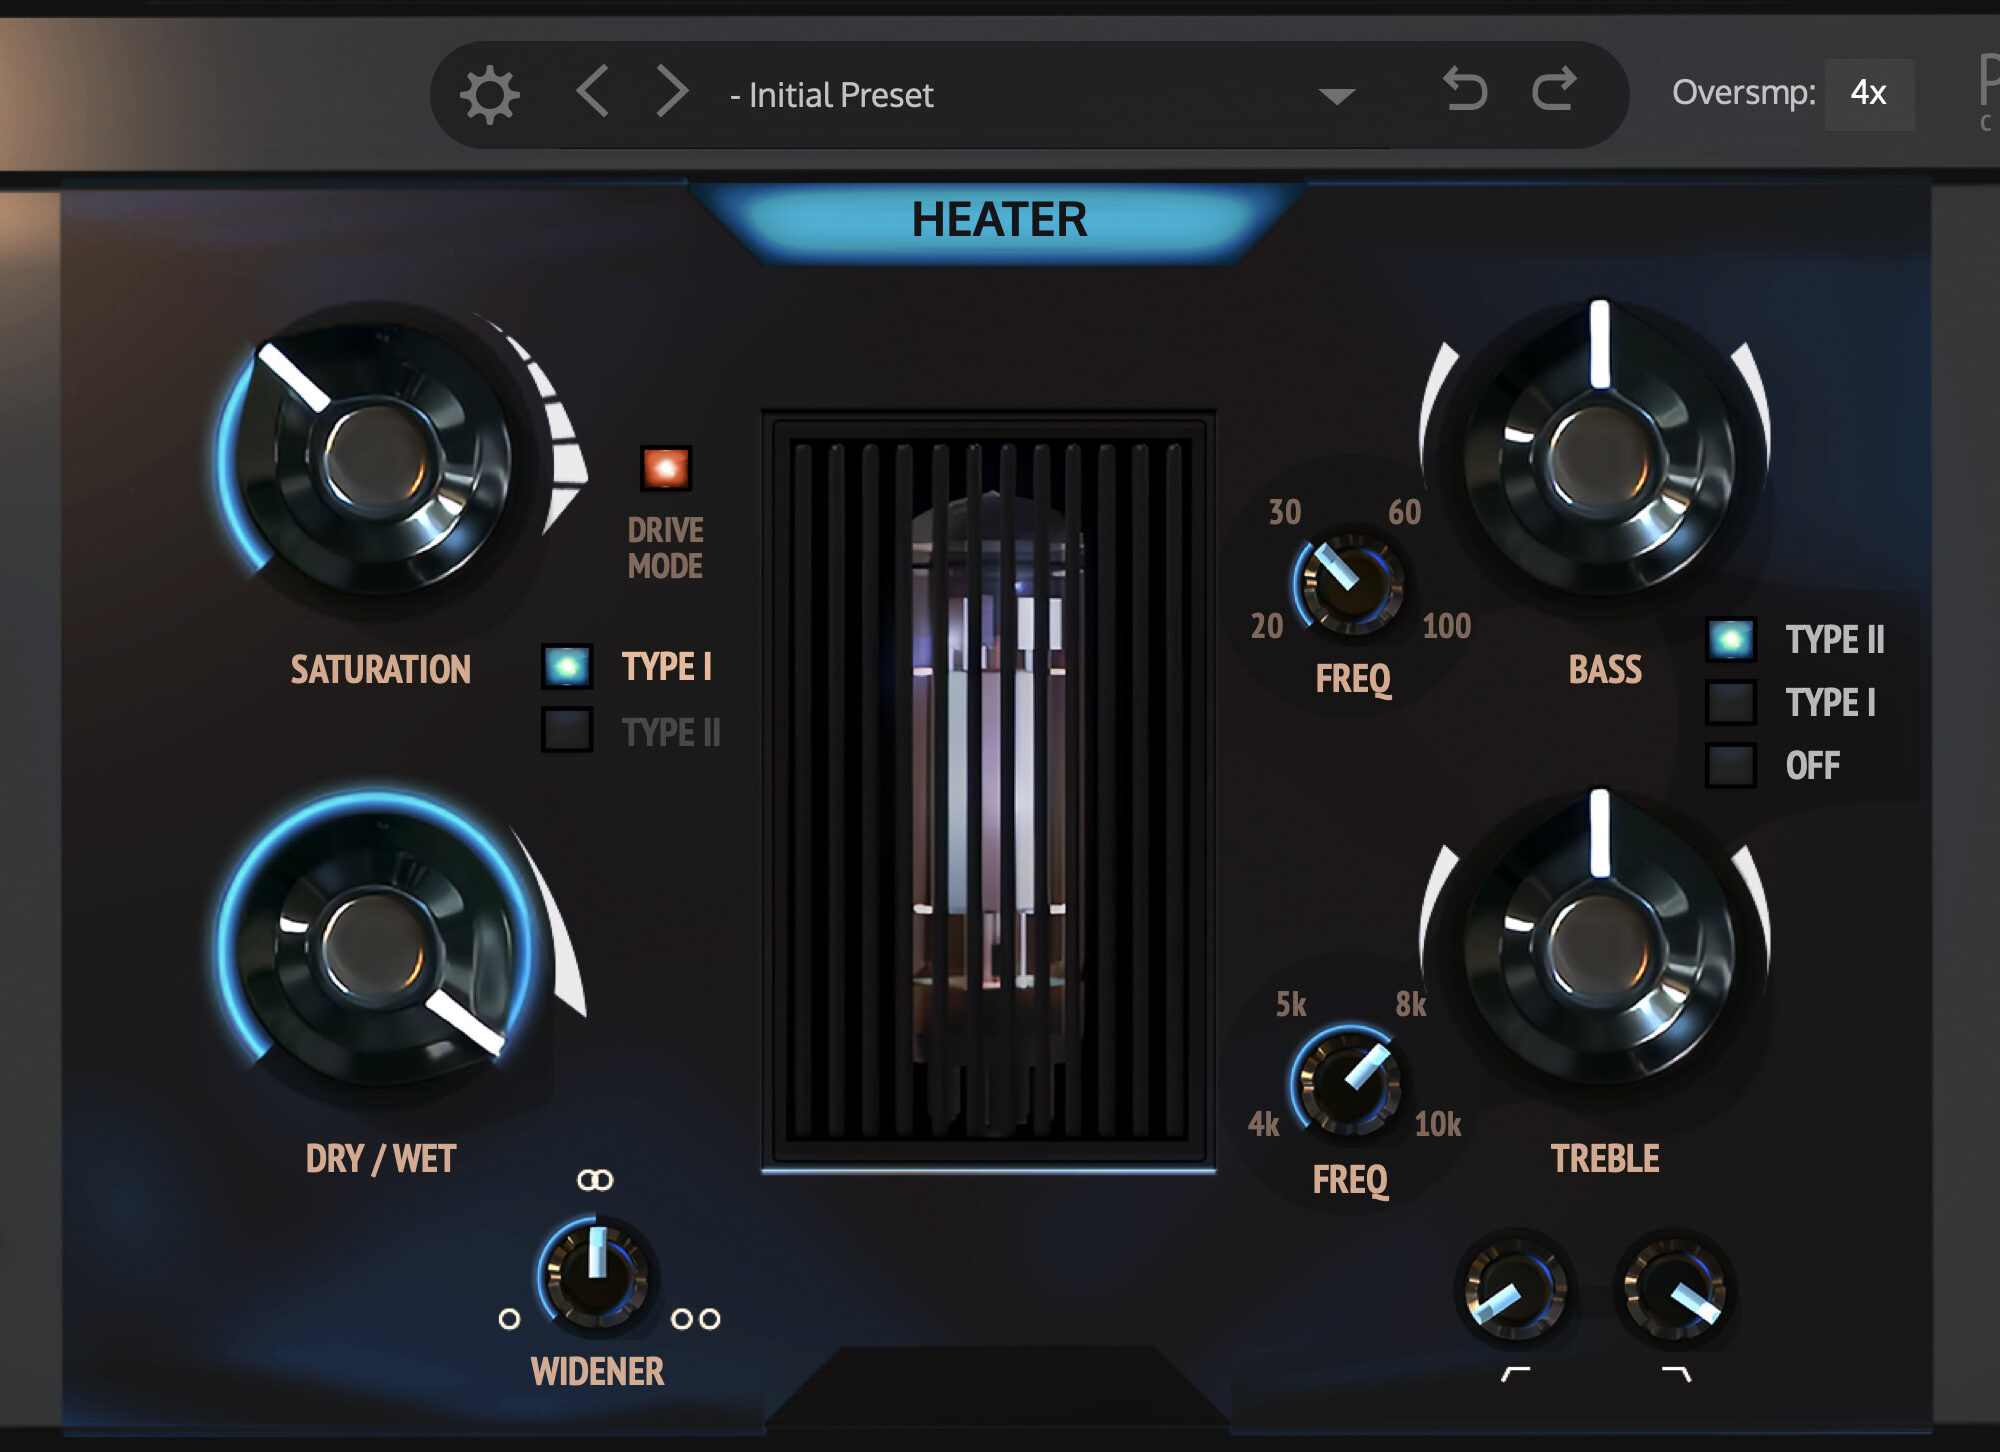Click the 4k label on Treble FREQ
This screenshot has height=1452, width=2000.
click(x=1264, y=1124)
